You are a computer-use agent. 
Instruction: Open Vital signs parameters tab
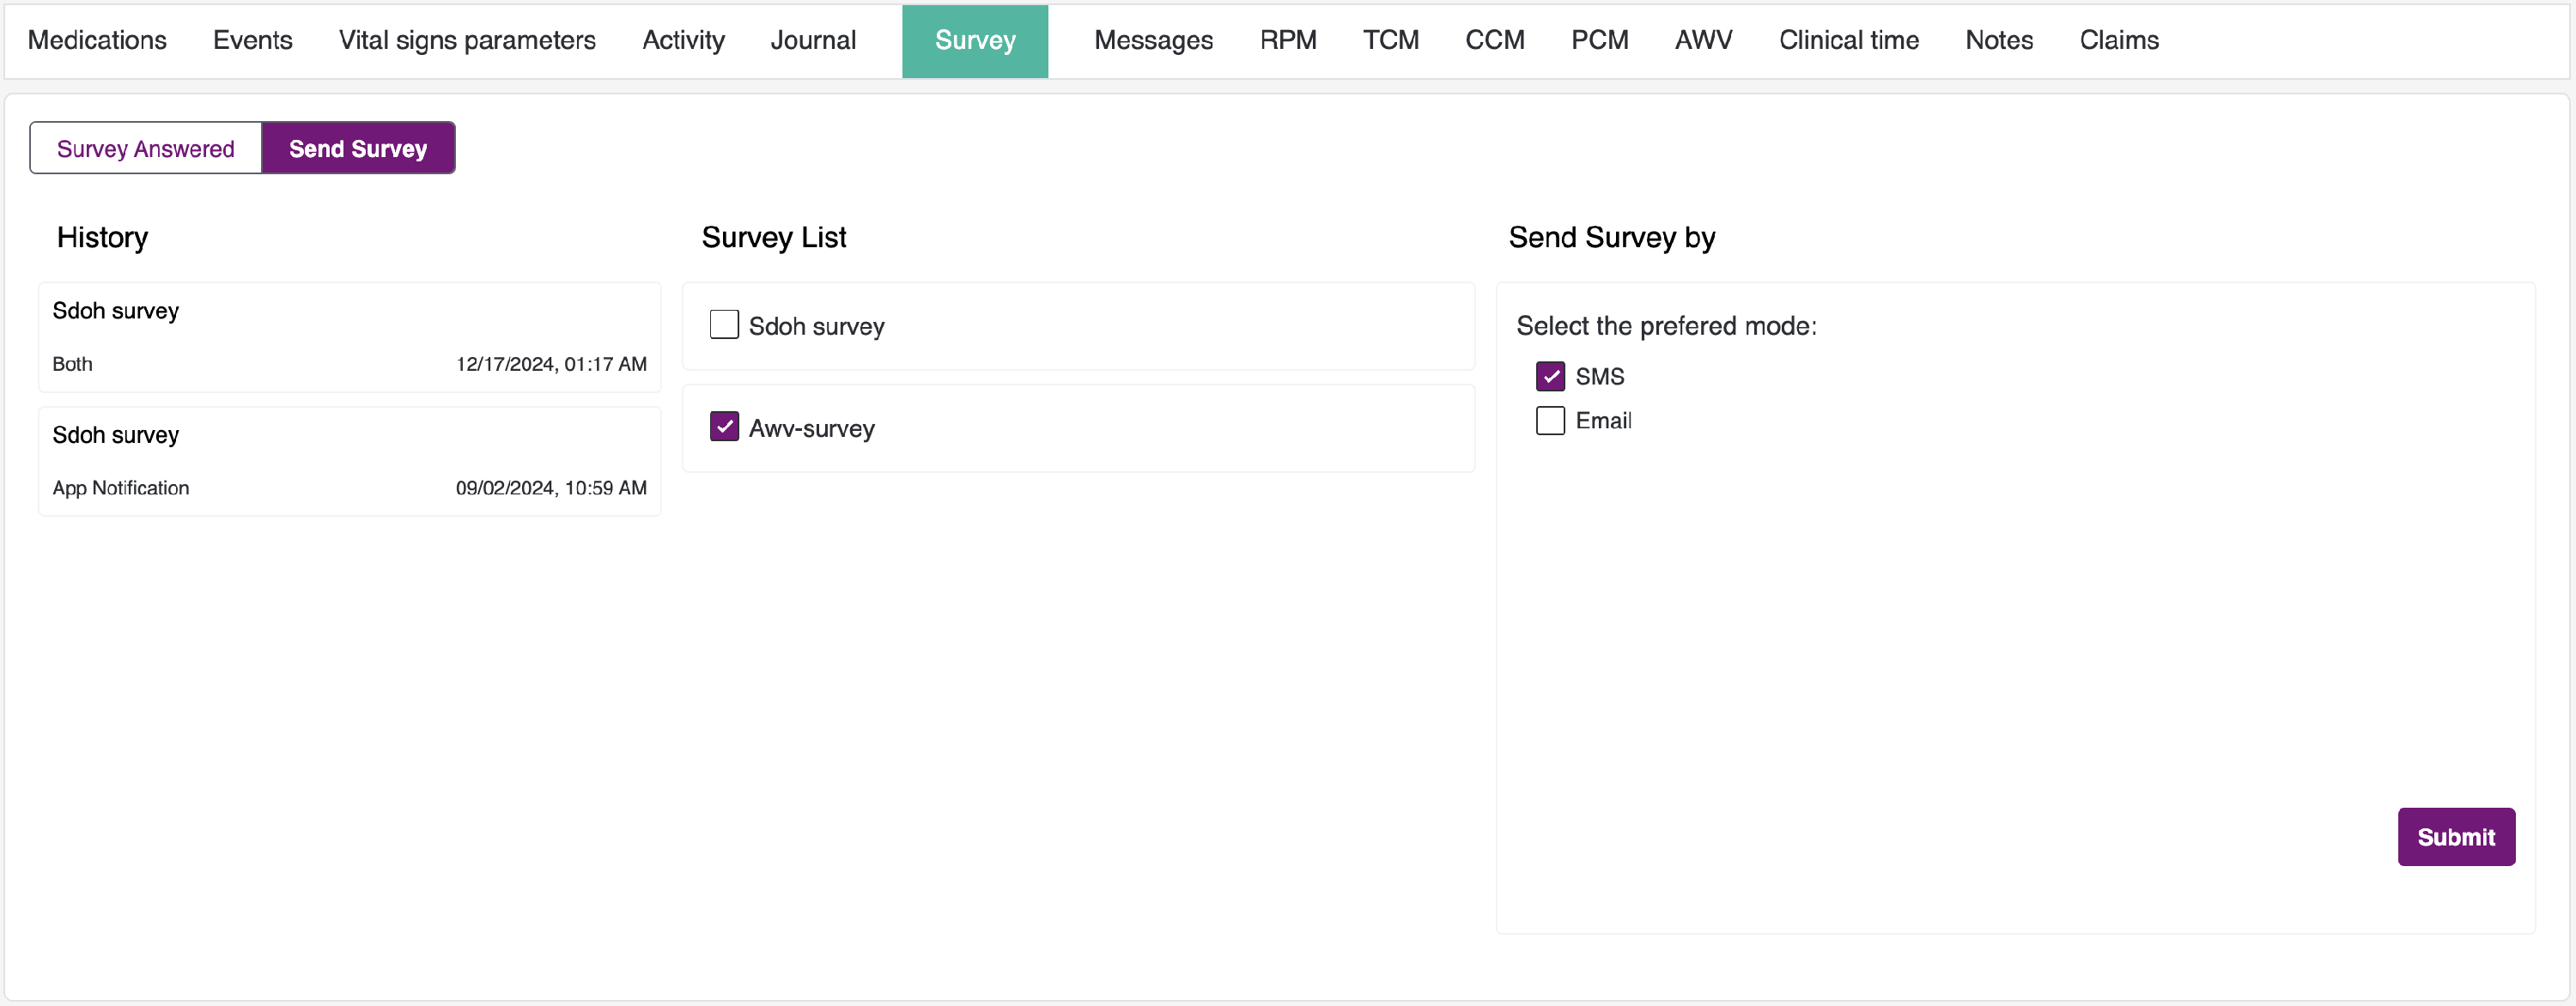click(467, 40)
